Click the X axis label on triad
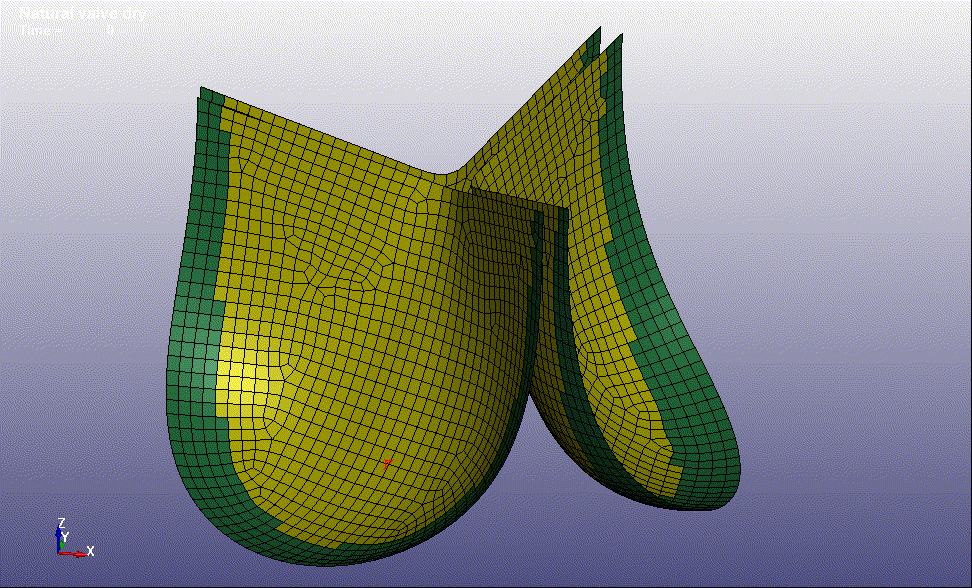Screen dimensions: 972x588 [x=90, y=551]
